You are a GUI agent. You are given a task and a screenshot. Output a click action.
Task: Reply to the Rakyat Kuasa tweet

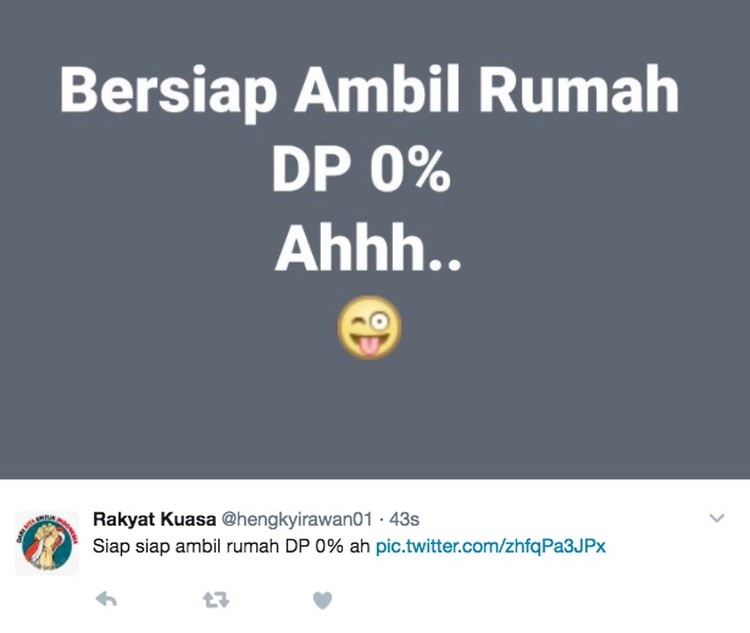click(106, 599)
